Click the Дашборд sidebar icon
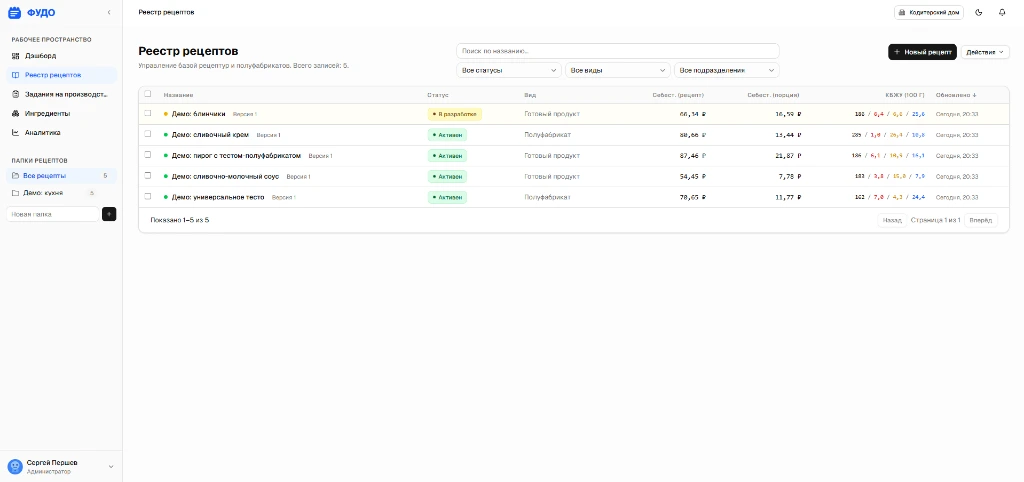 click(x=15, y=56)
